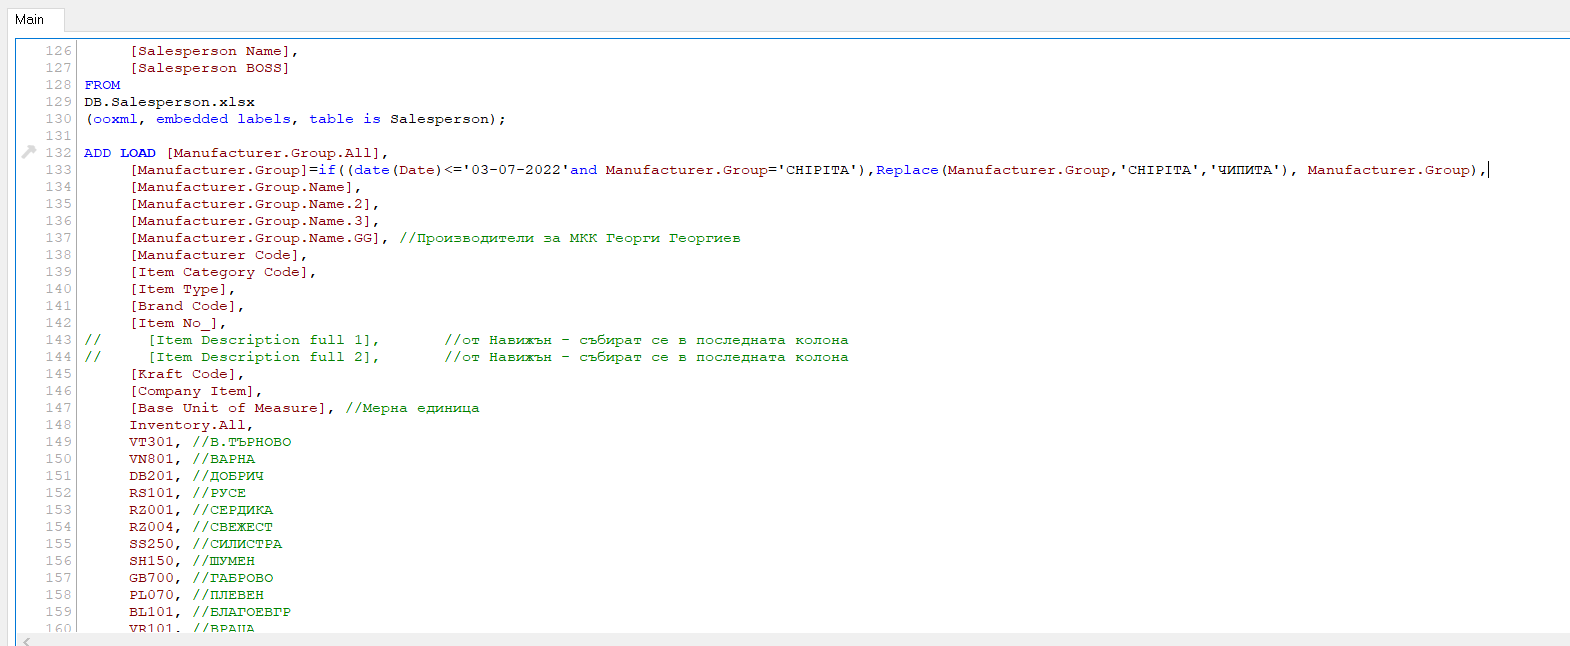Click [Kraft Code] field on line 145

coord(183,374)
